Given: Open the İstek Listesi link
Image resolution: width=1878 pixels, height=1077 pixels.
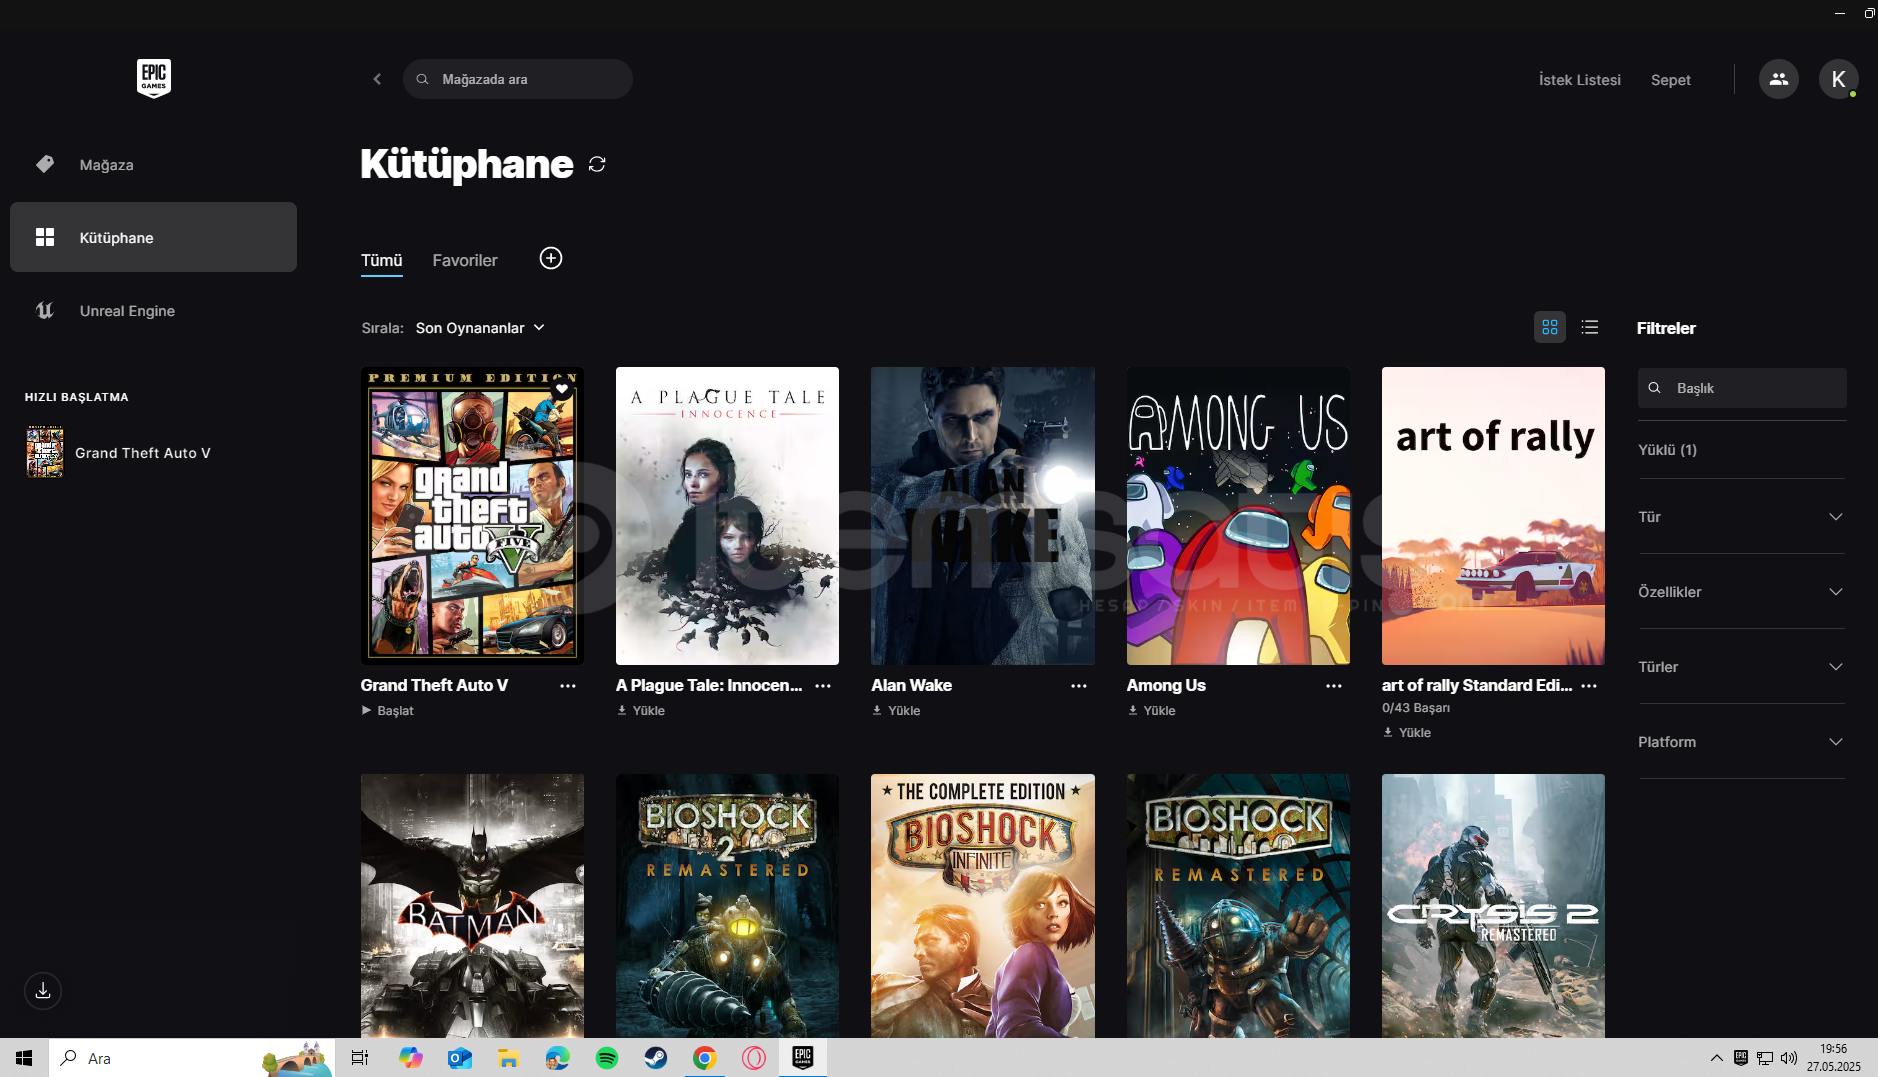Looking at the screenshot, I should click(1579, 80).
